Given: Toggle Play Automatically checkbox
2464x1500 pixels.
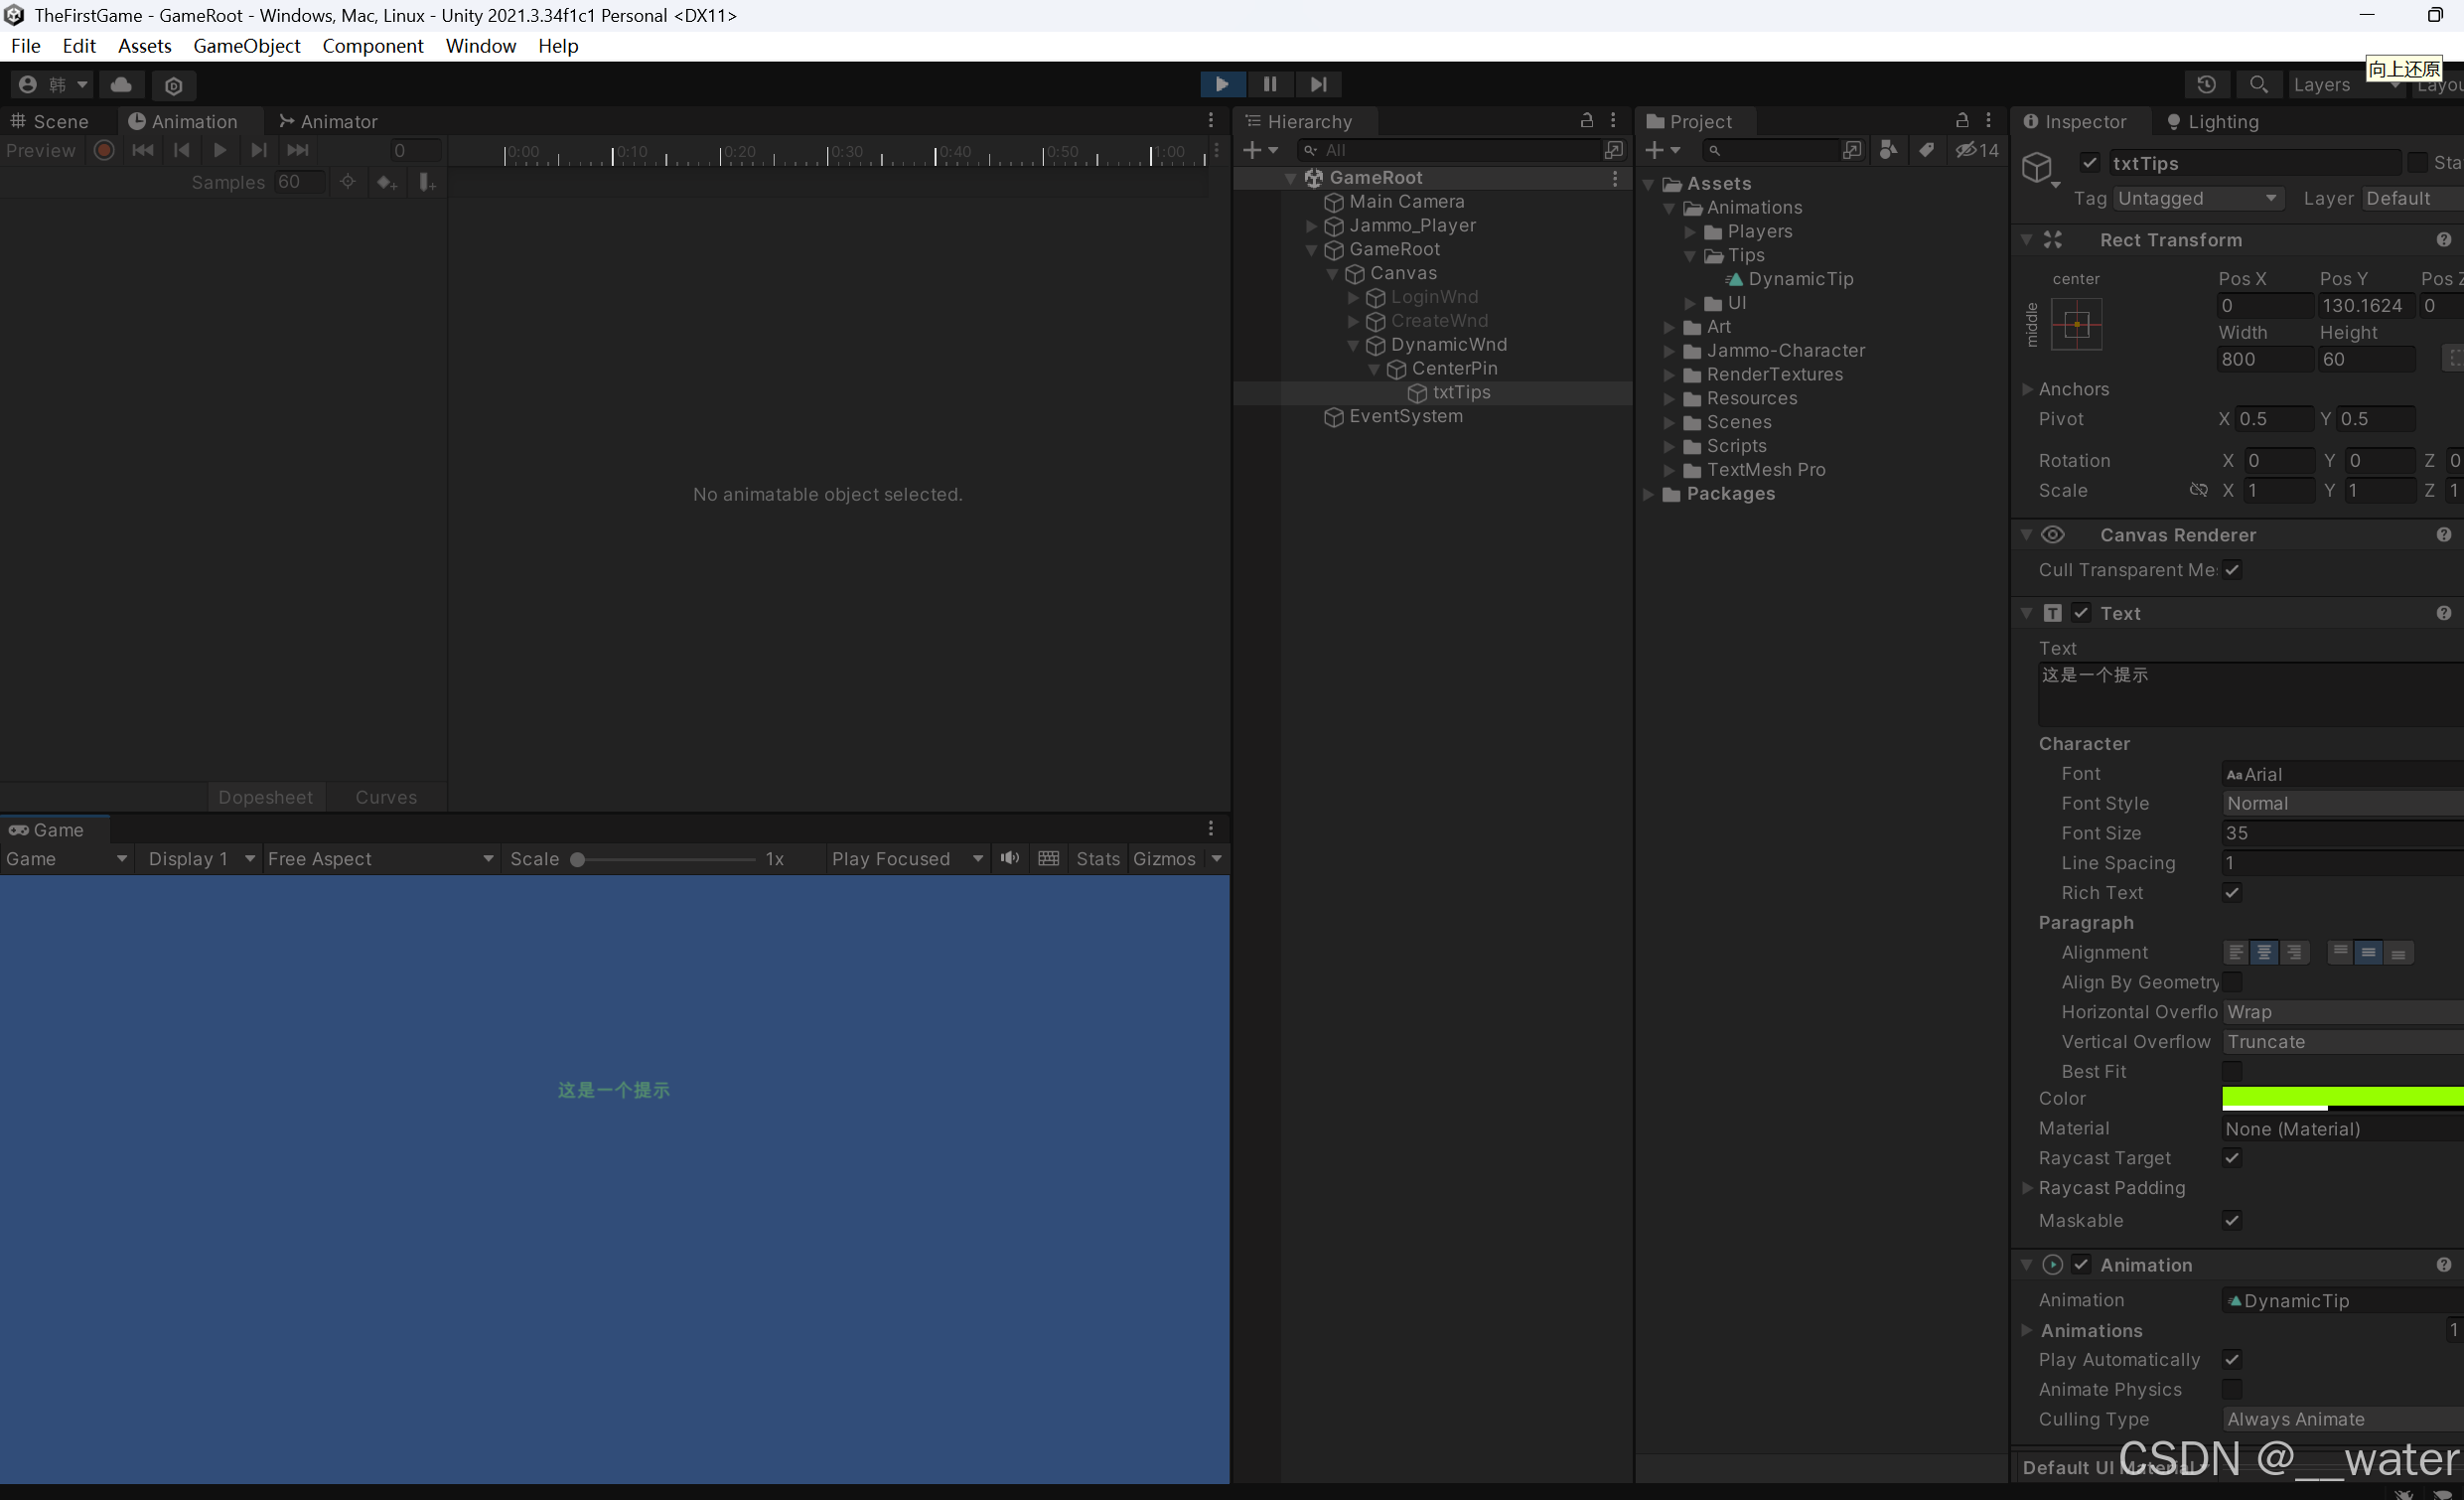Looking at the screenshot, I should 2232,1360.
